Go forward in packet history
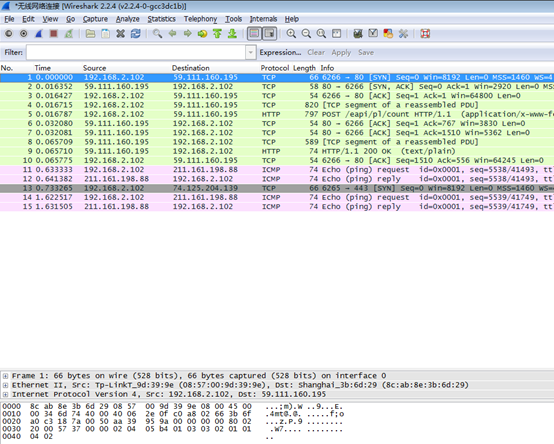 pos(187,34)
